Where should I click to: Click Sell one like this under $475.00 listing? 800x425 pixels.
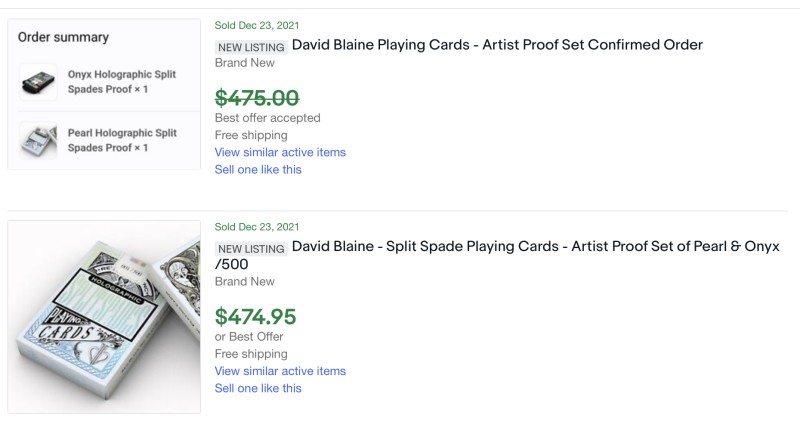(258, 169)
